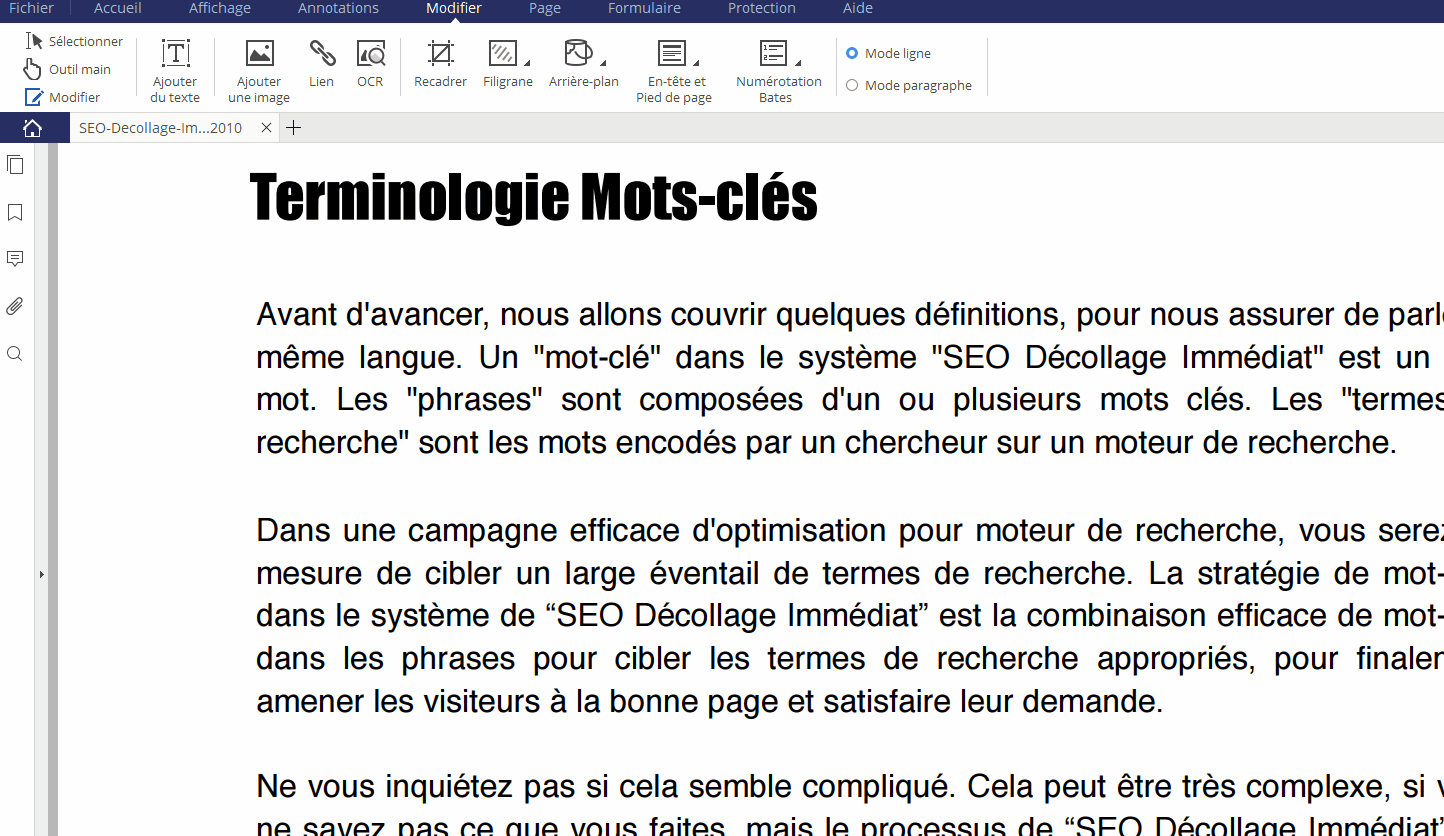This screenshot has height=836, width=1444.
Task: Open the bookmarks panel
Action: click(x=15, y=213)
